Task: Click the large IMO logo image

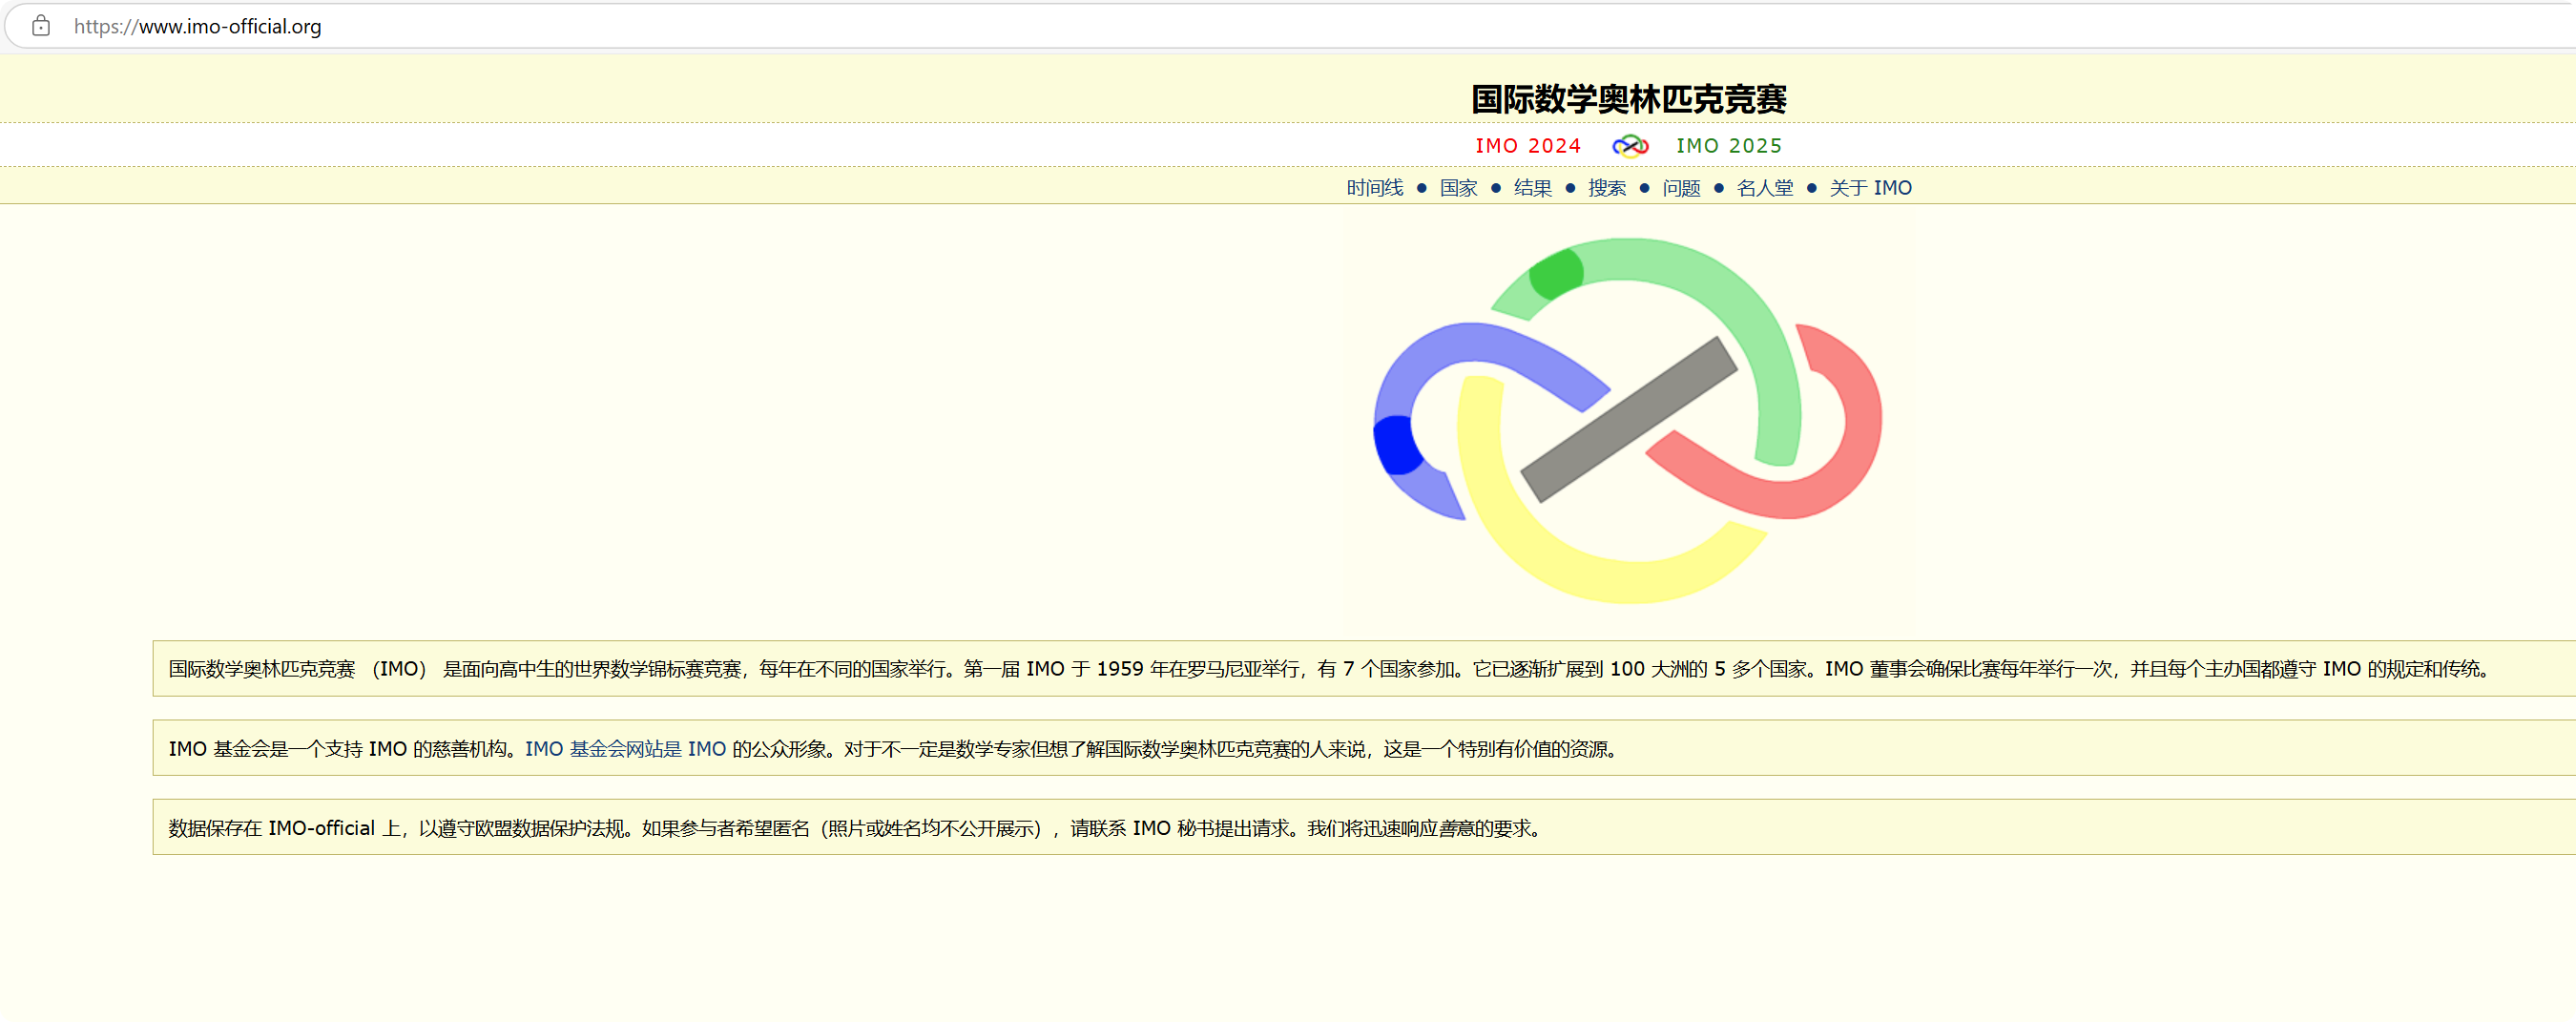Action: tap(1627, 420)
